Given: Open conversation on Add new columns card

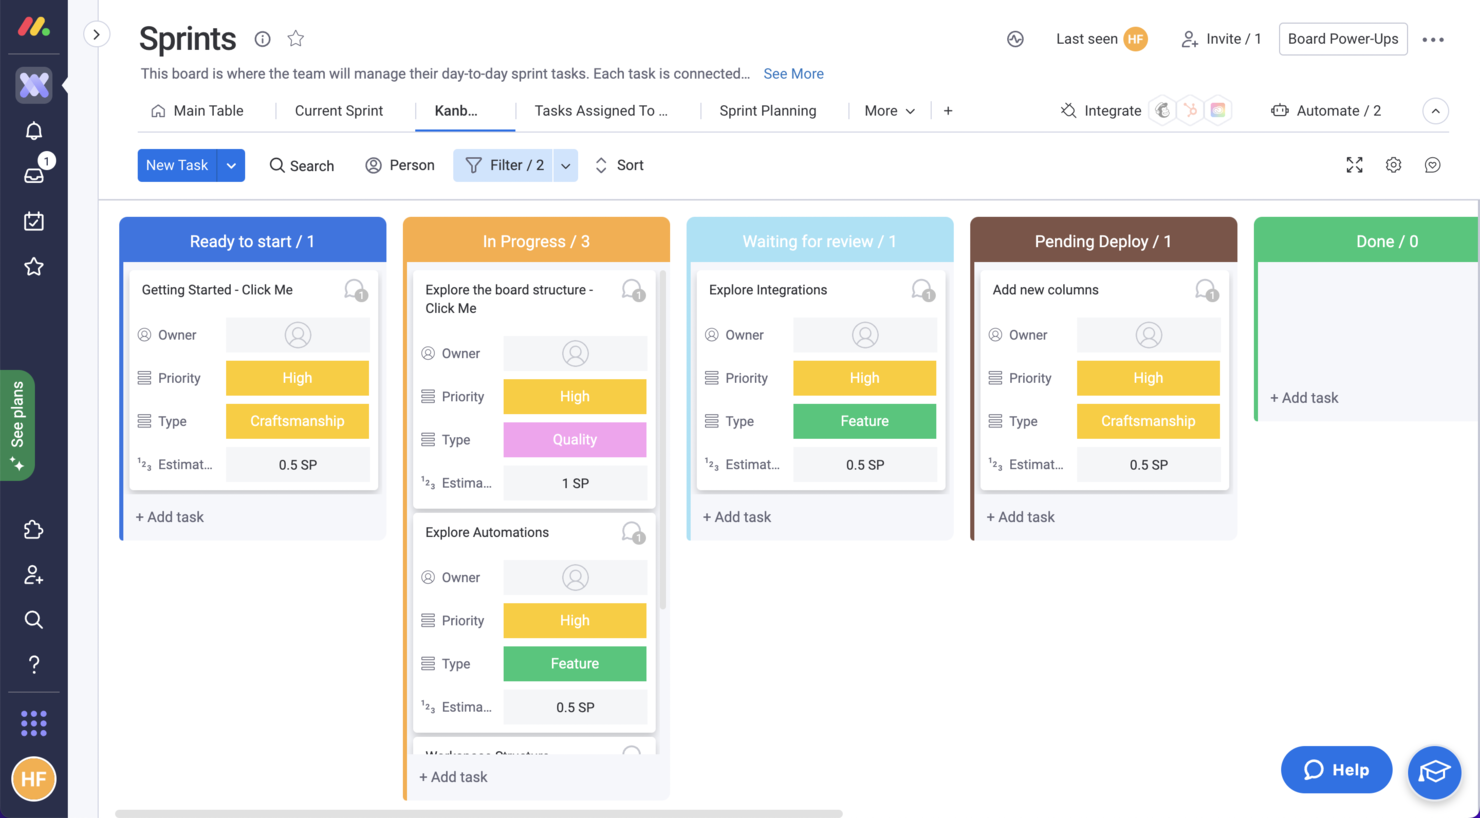Looking at the screenshot, I should (1206, 290).
